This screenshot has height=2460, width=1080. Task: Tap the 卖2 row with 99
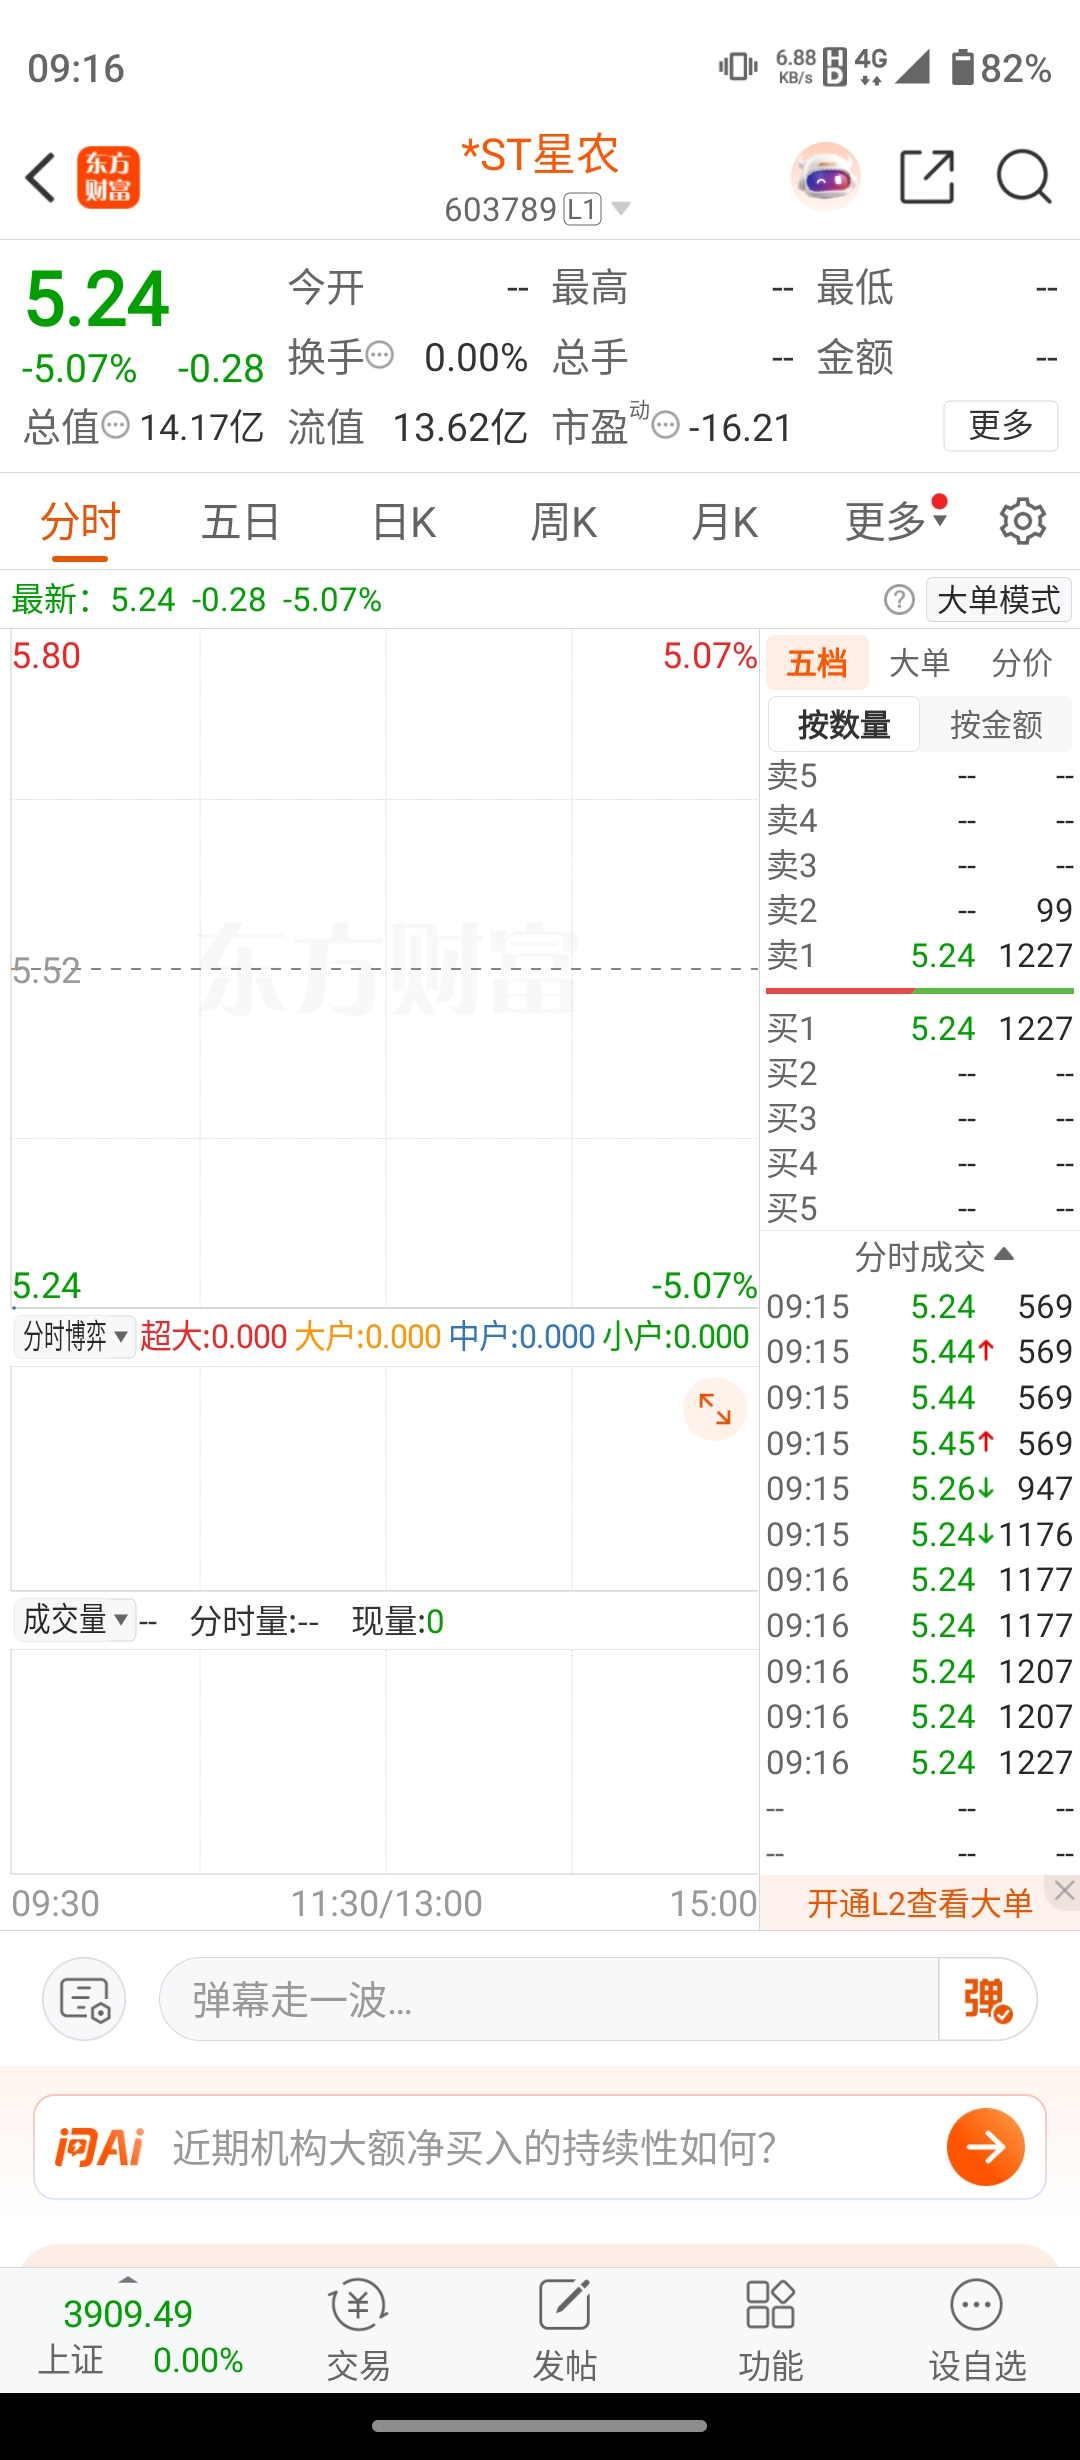[919, 910]
